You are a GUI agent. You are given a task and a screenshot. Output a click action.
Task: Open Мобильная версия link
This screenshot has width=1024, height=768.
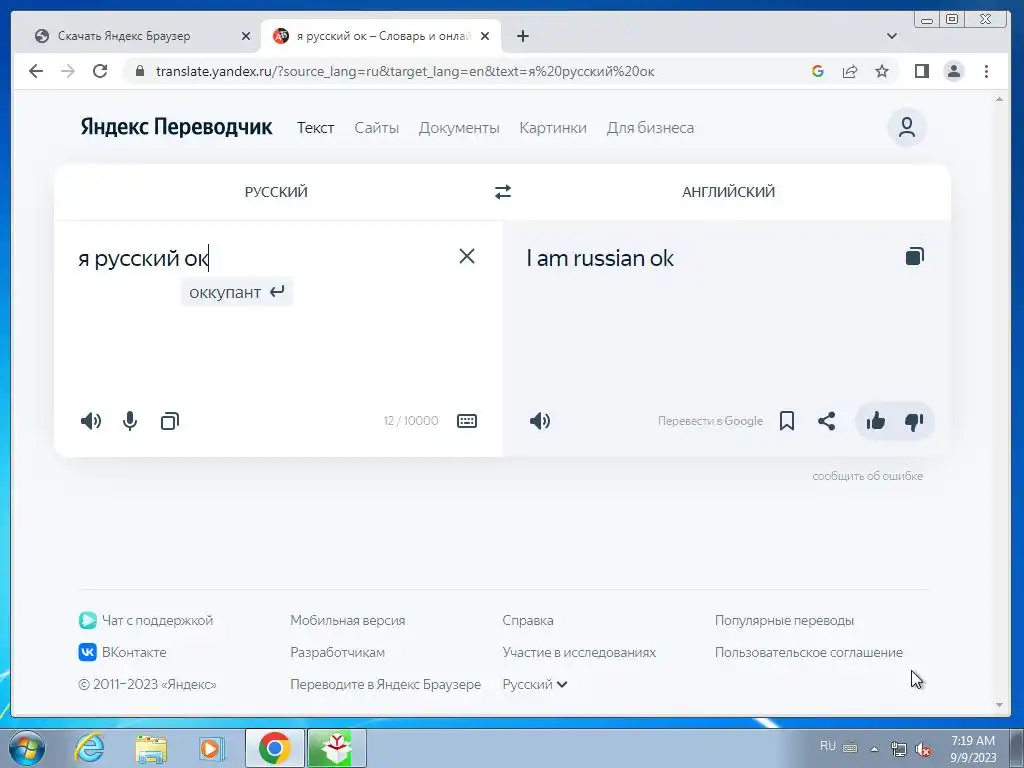pos(347,620)
